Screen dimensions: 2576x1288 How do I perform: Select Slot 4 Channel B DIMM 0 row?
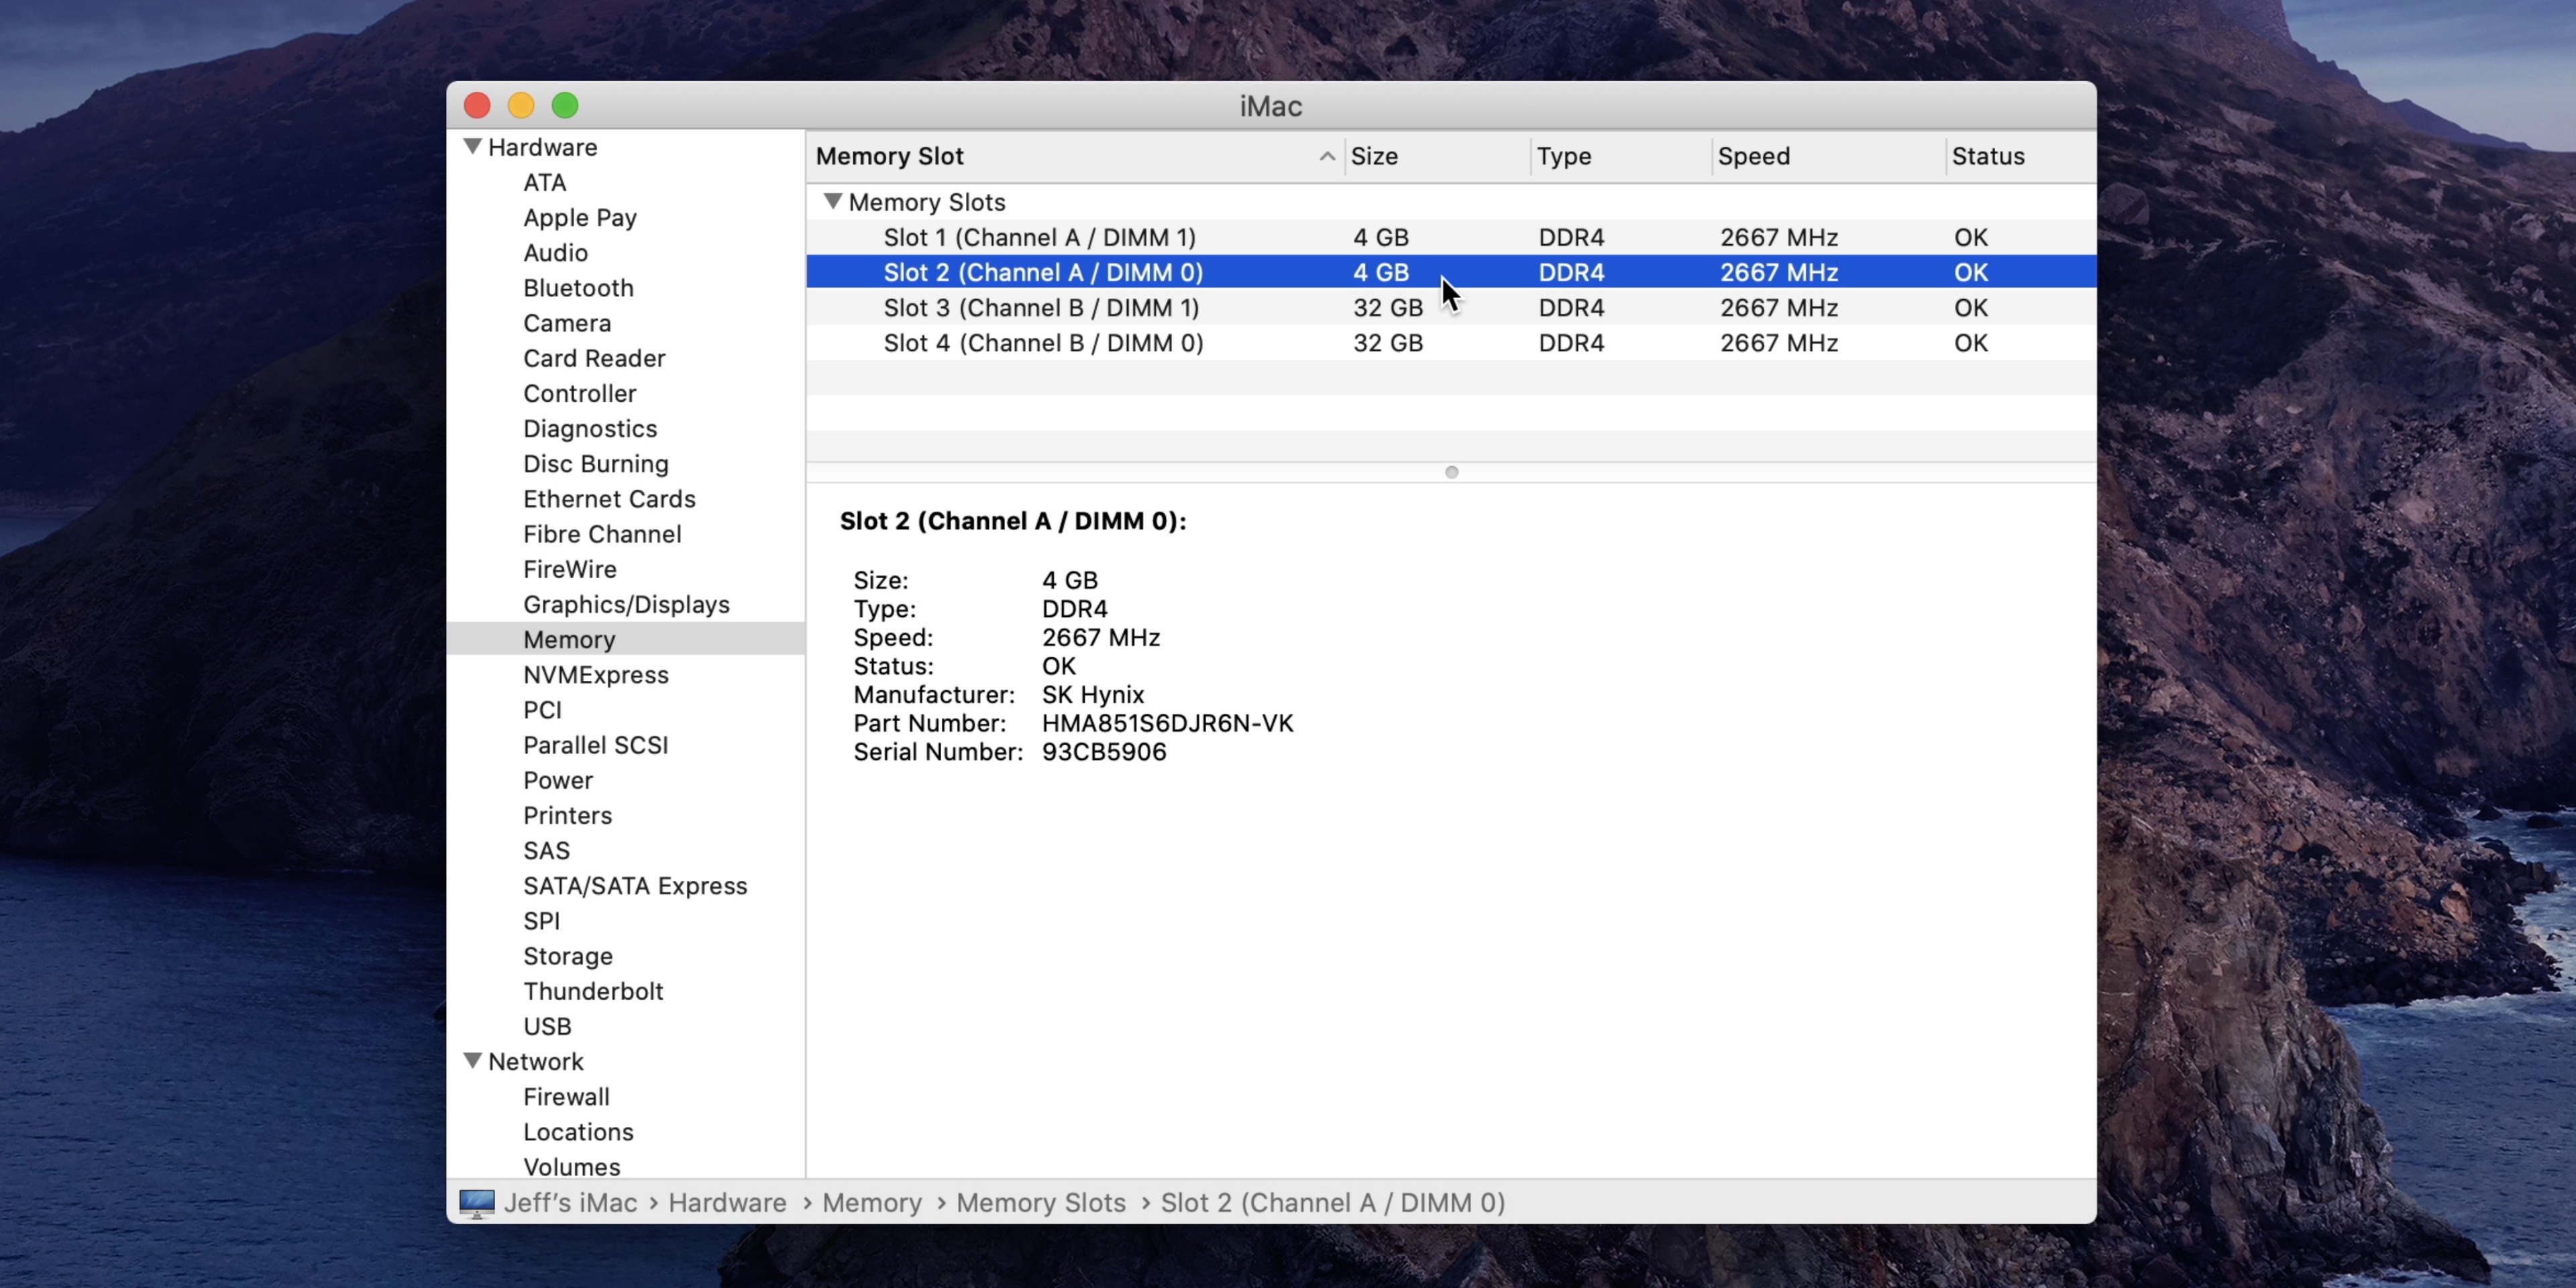[1043, 341]
